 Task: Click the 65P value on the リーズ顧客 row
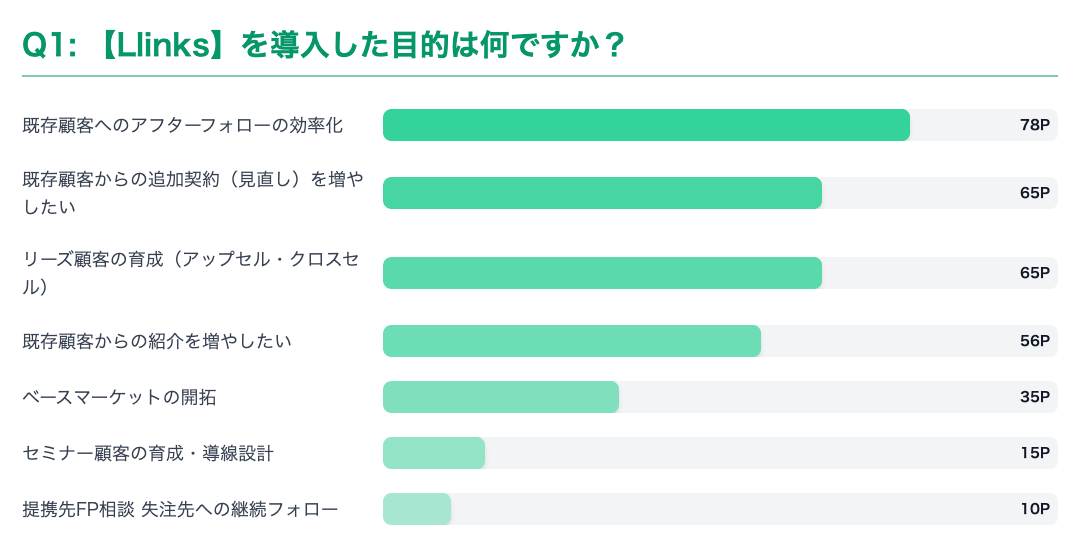(x=1035, y=273)
